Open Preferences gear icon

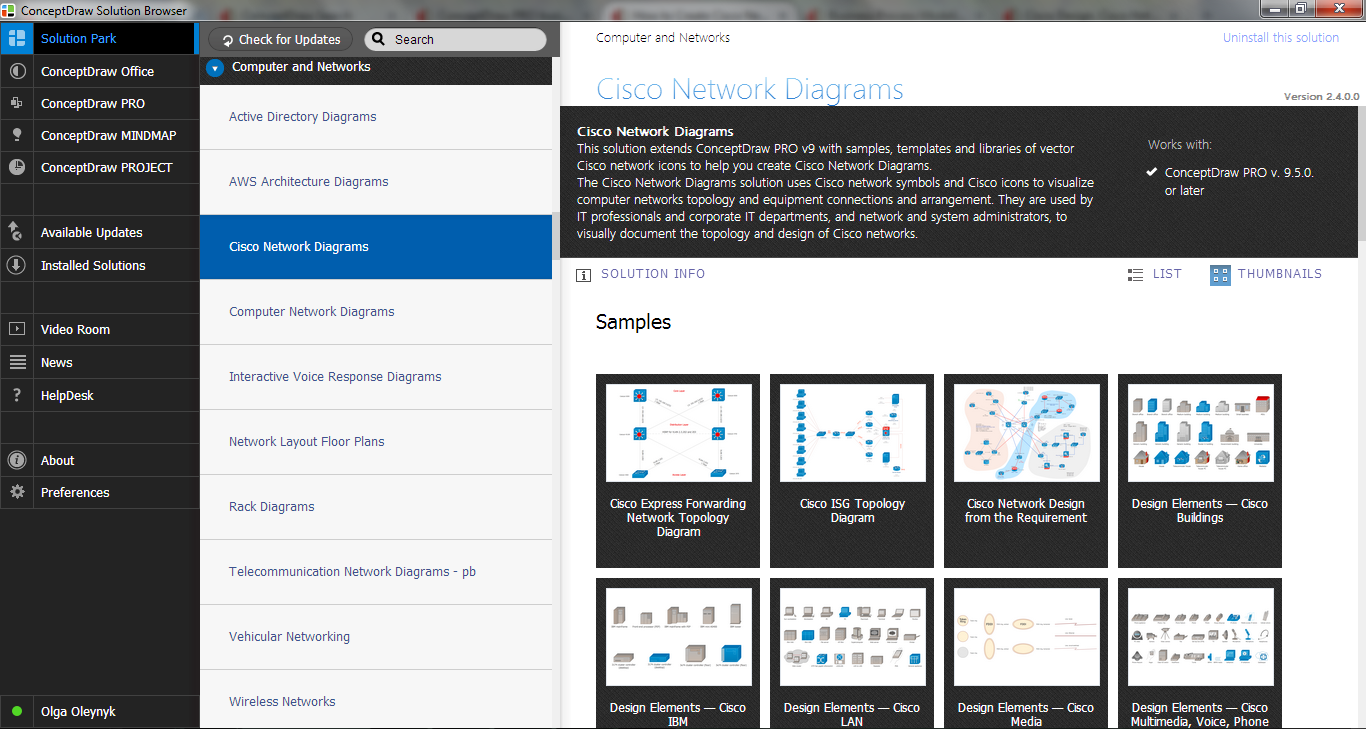[x=17, y=493]
